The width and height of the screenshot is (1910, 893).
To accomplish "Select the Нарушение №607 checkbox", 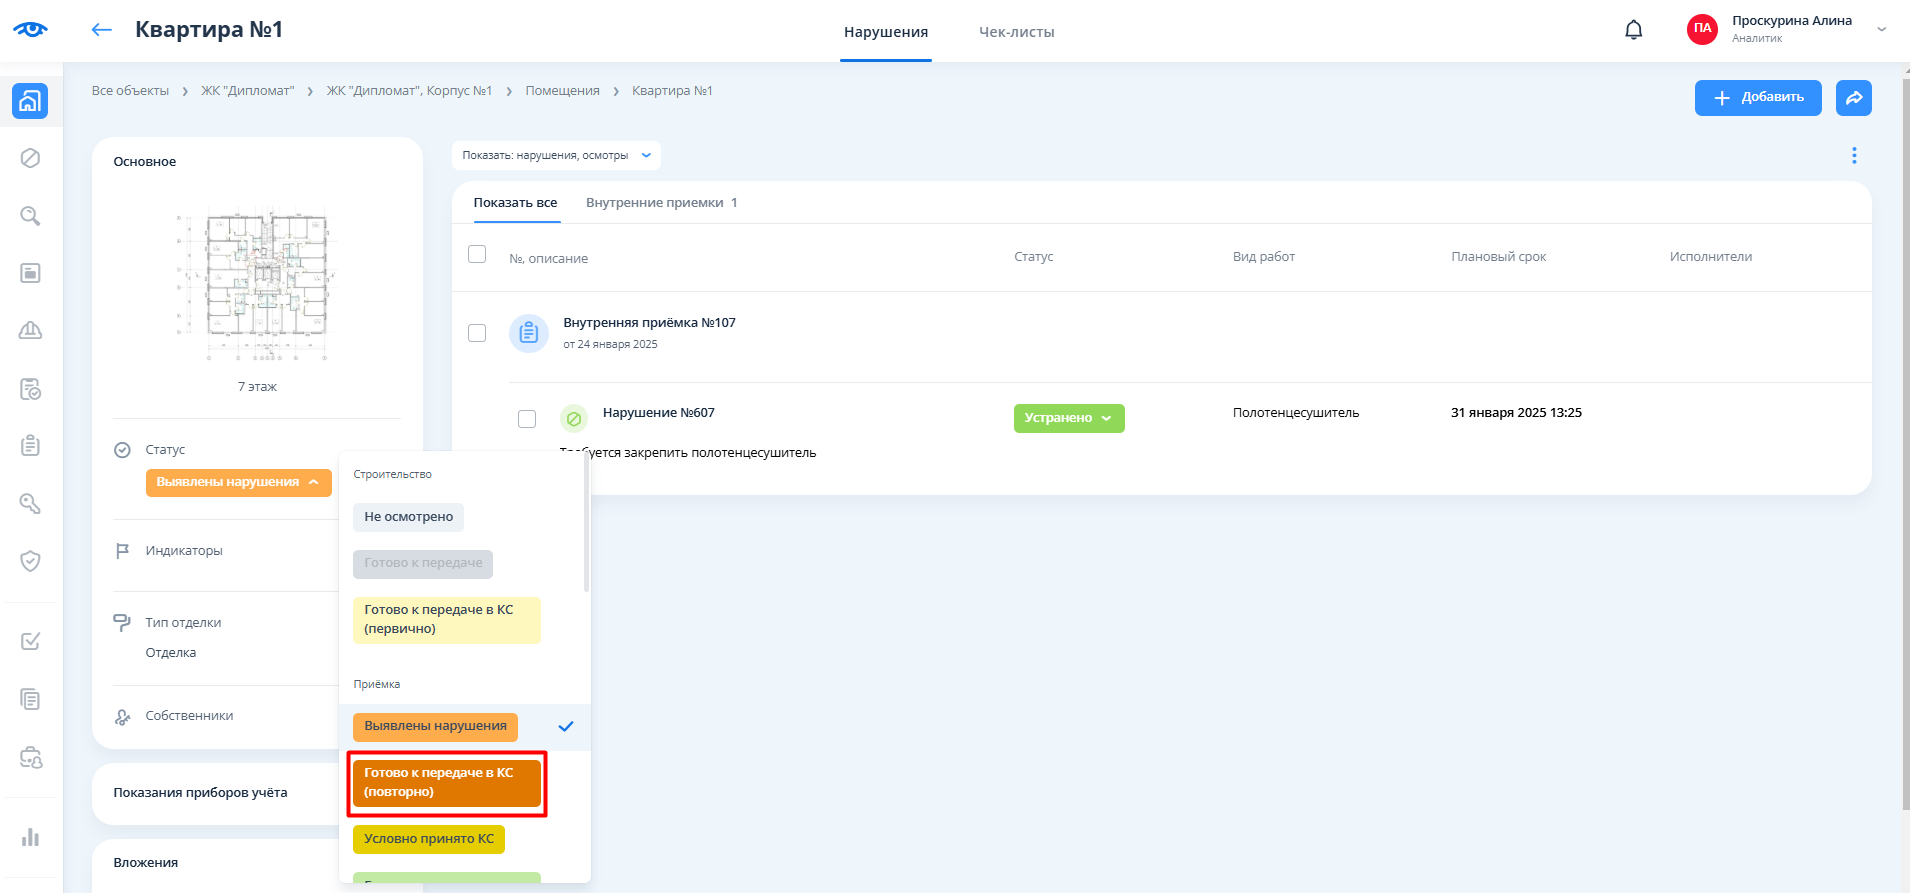I will coord(527,419).
